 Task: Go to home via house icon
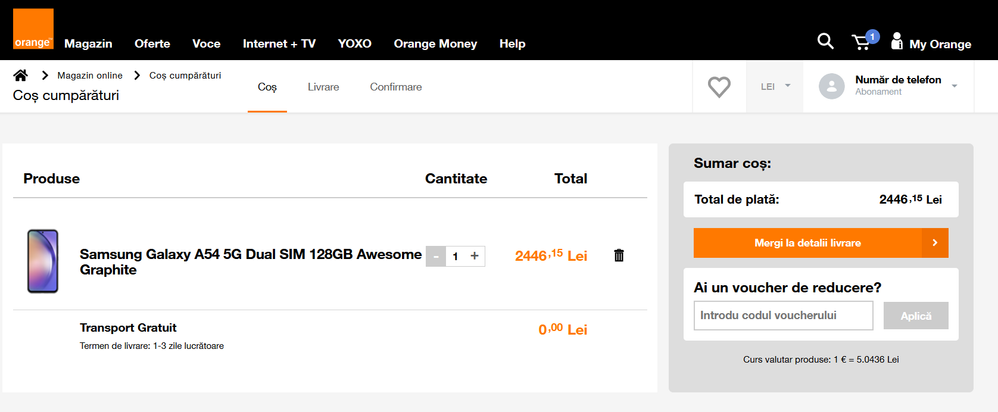coord(20,75)
